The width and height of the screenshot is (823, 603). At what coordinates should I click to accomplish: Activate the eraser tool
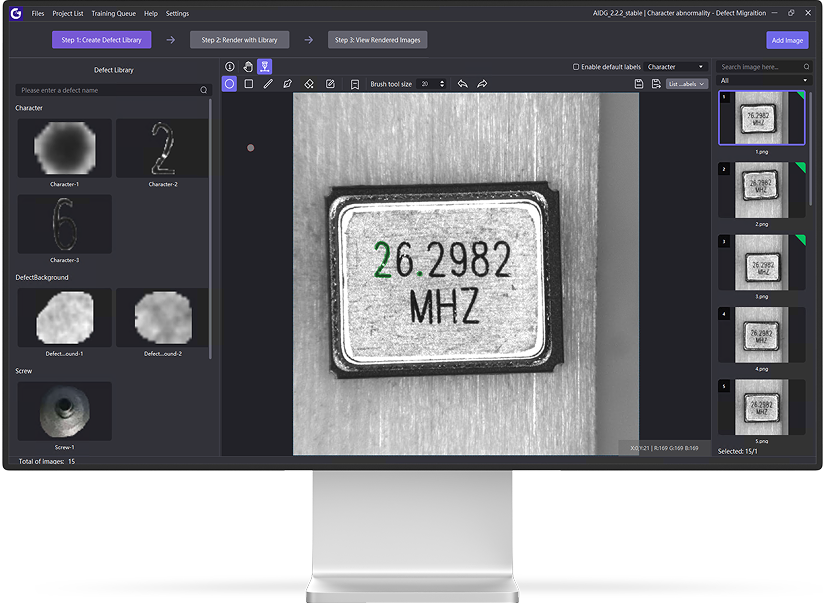(309, 84)
